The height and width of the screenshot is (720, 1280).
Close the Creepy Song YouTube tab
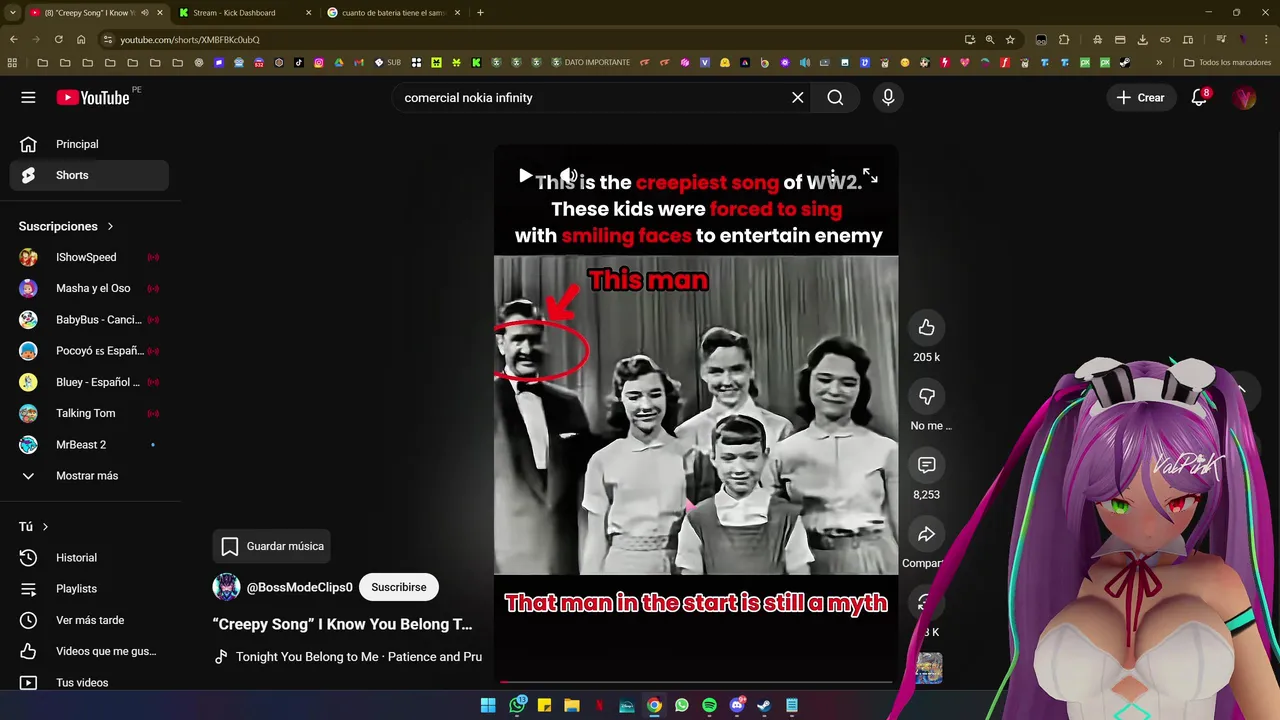click(x=160, y=13)
